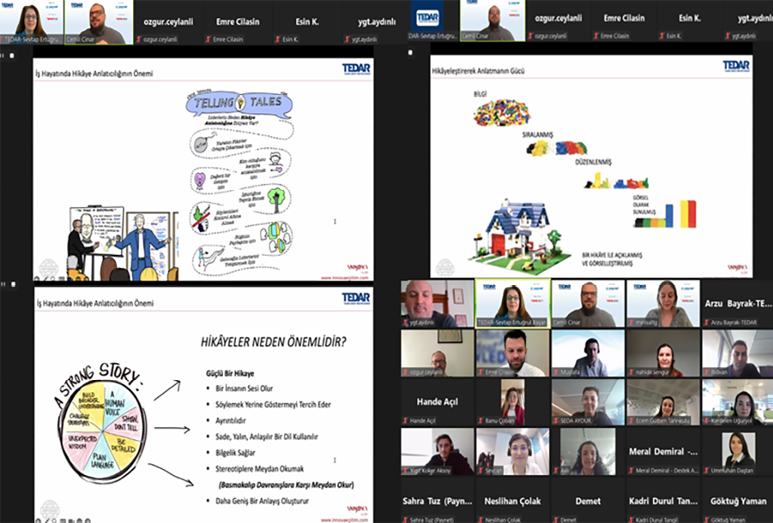Click muted mic icon beside Kadri Durul Tanğil
The height and width of the screenshot is (523, 773).
click(630, 520)
